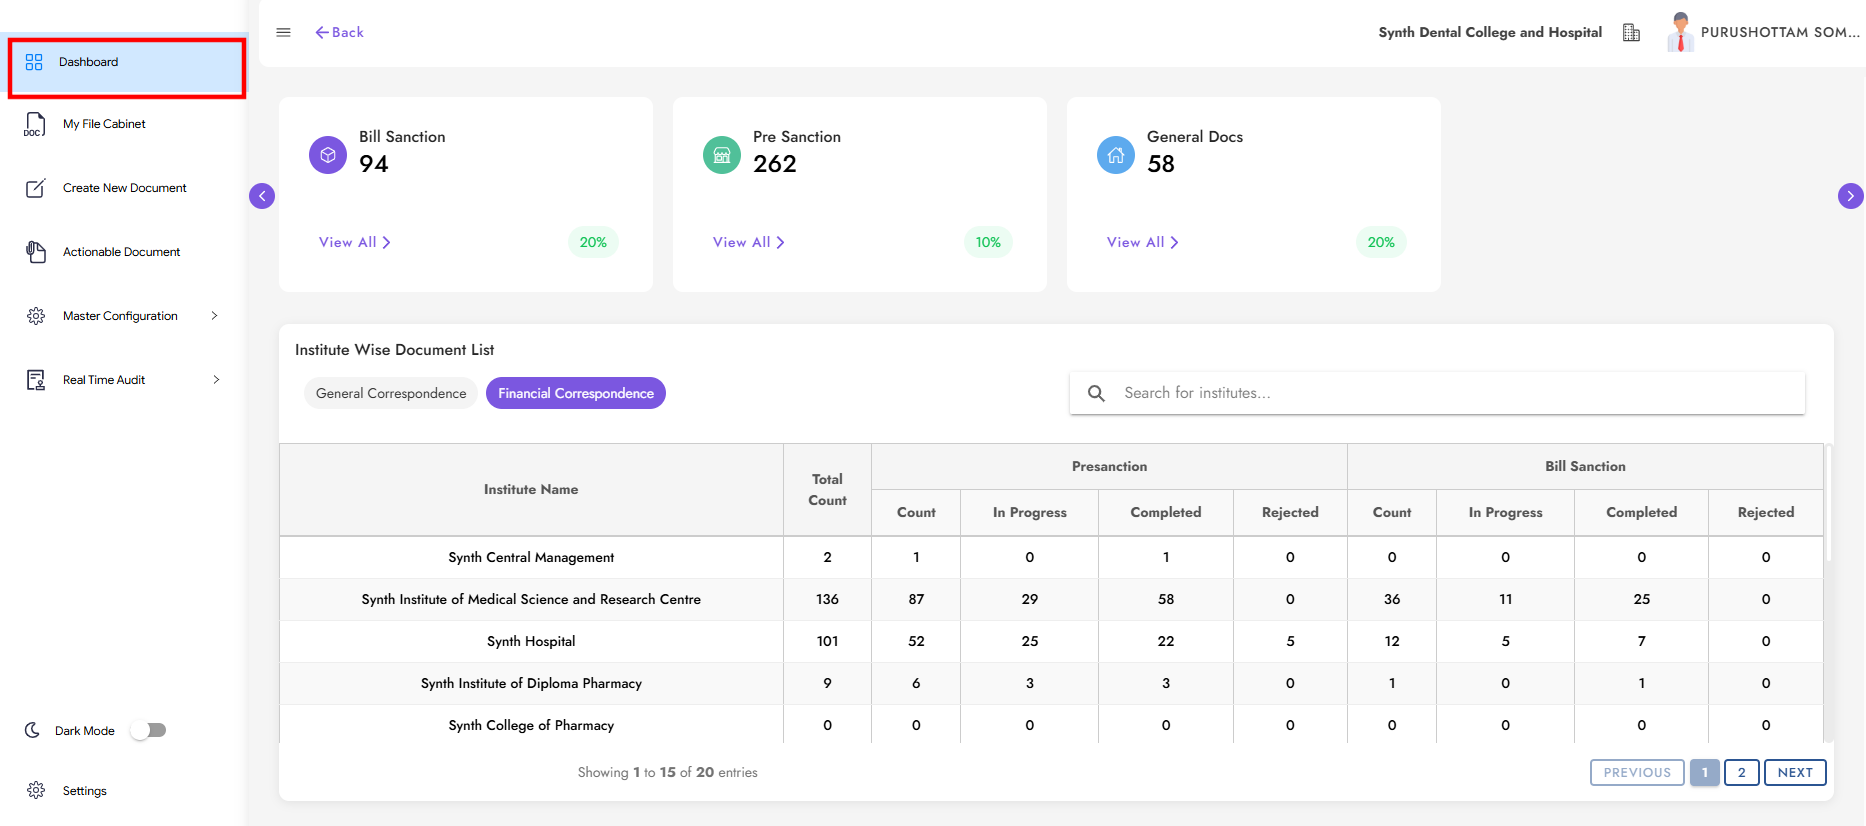The image size is (1866, 826).
Task: Open user profile avatar
Action: pos(1680,32)
